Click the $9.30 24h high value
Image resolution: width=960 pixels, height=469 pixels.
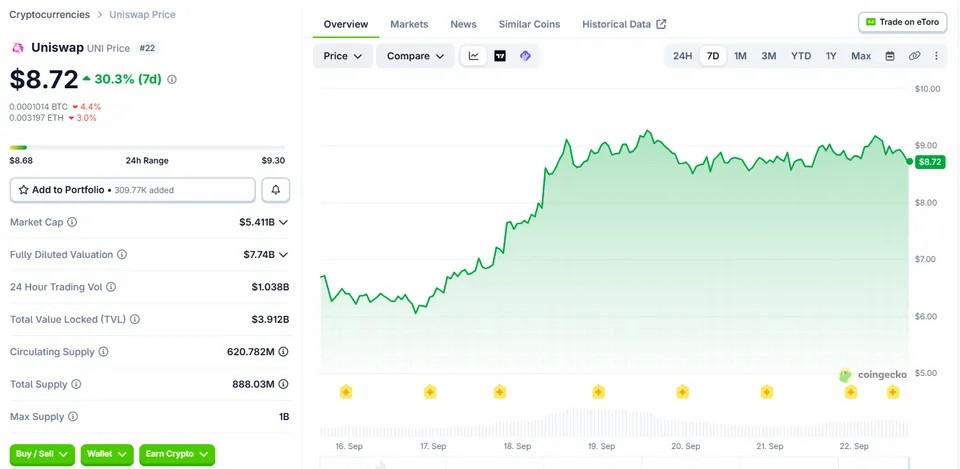pos(273,160)
